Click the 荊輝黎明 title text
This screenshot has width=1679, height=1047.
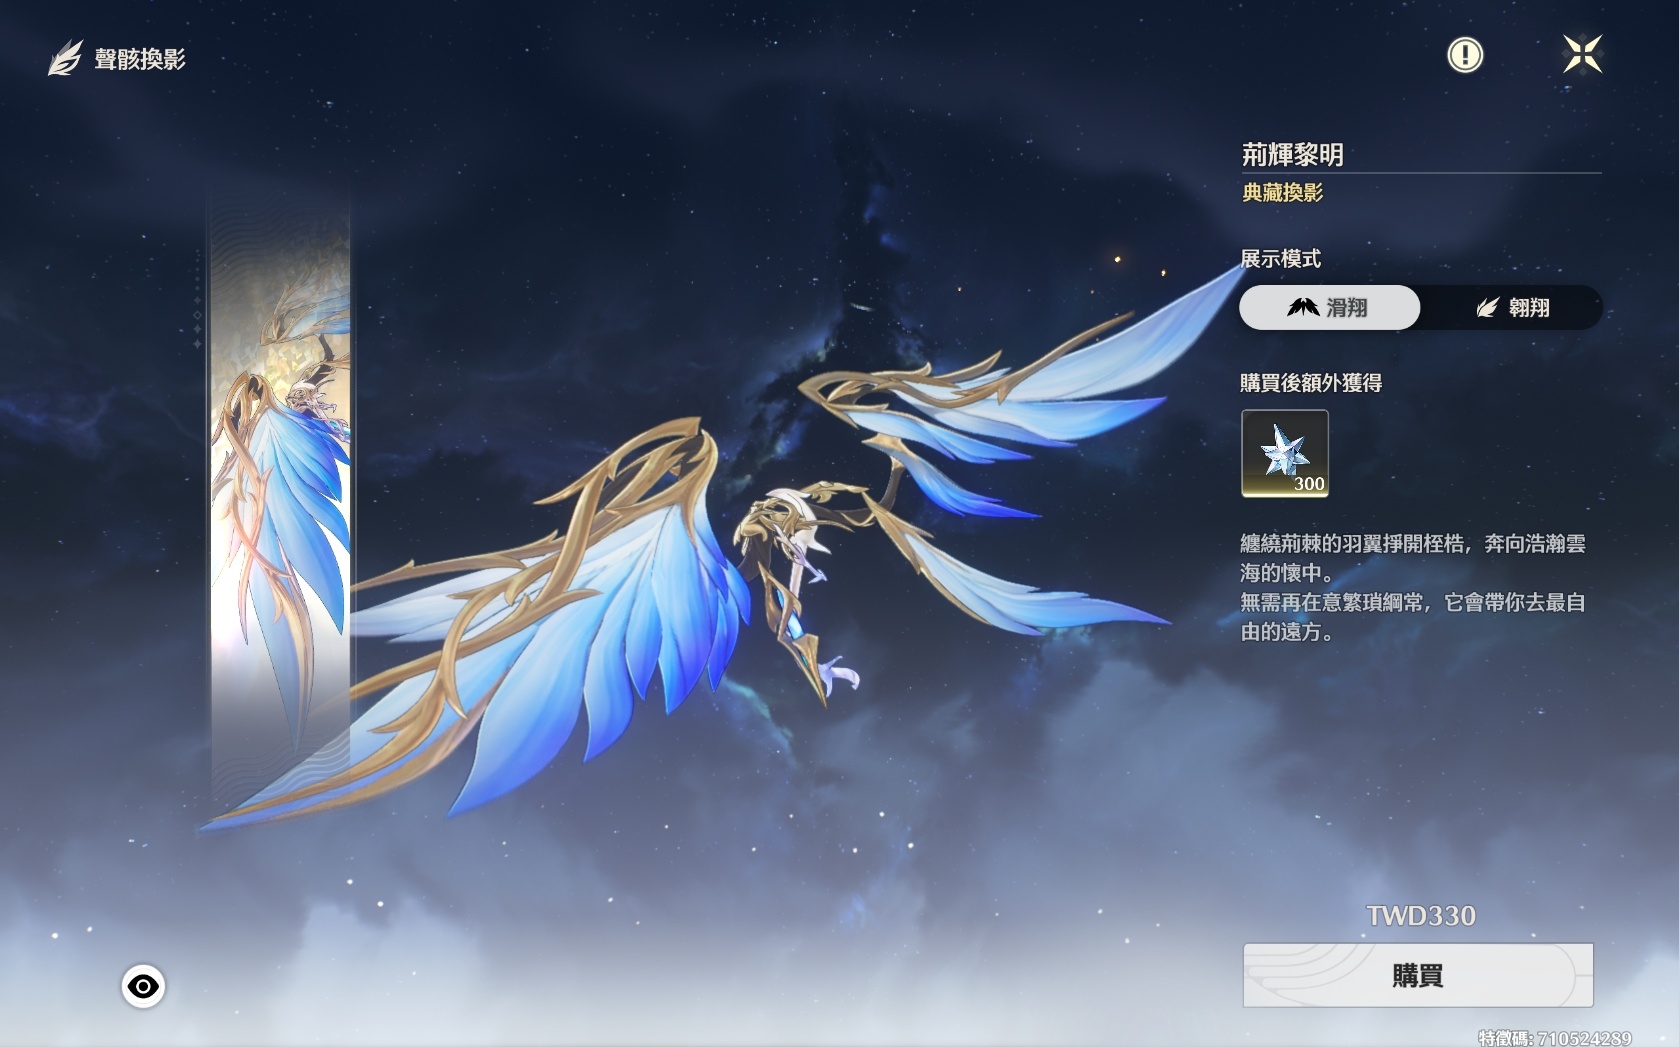point(1292,154)
